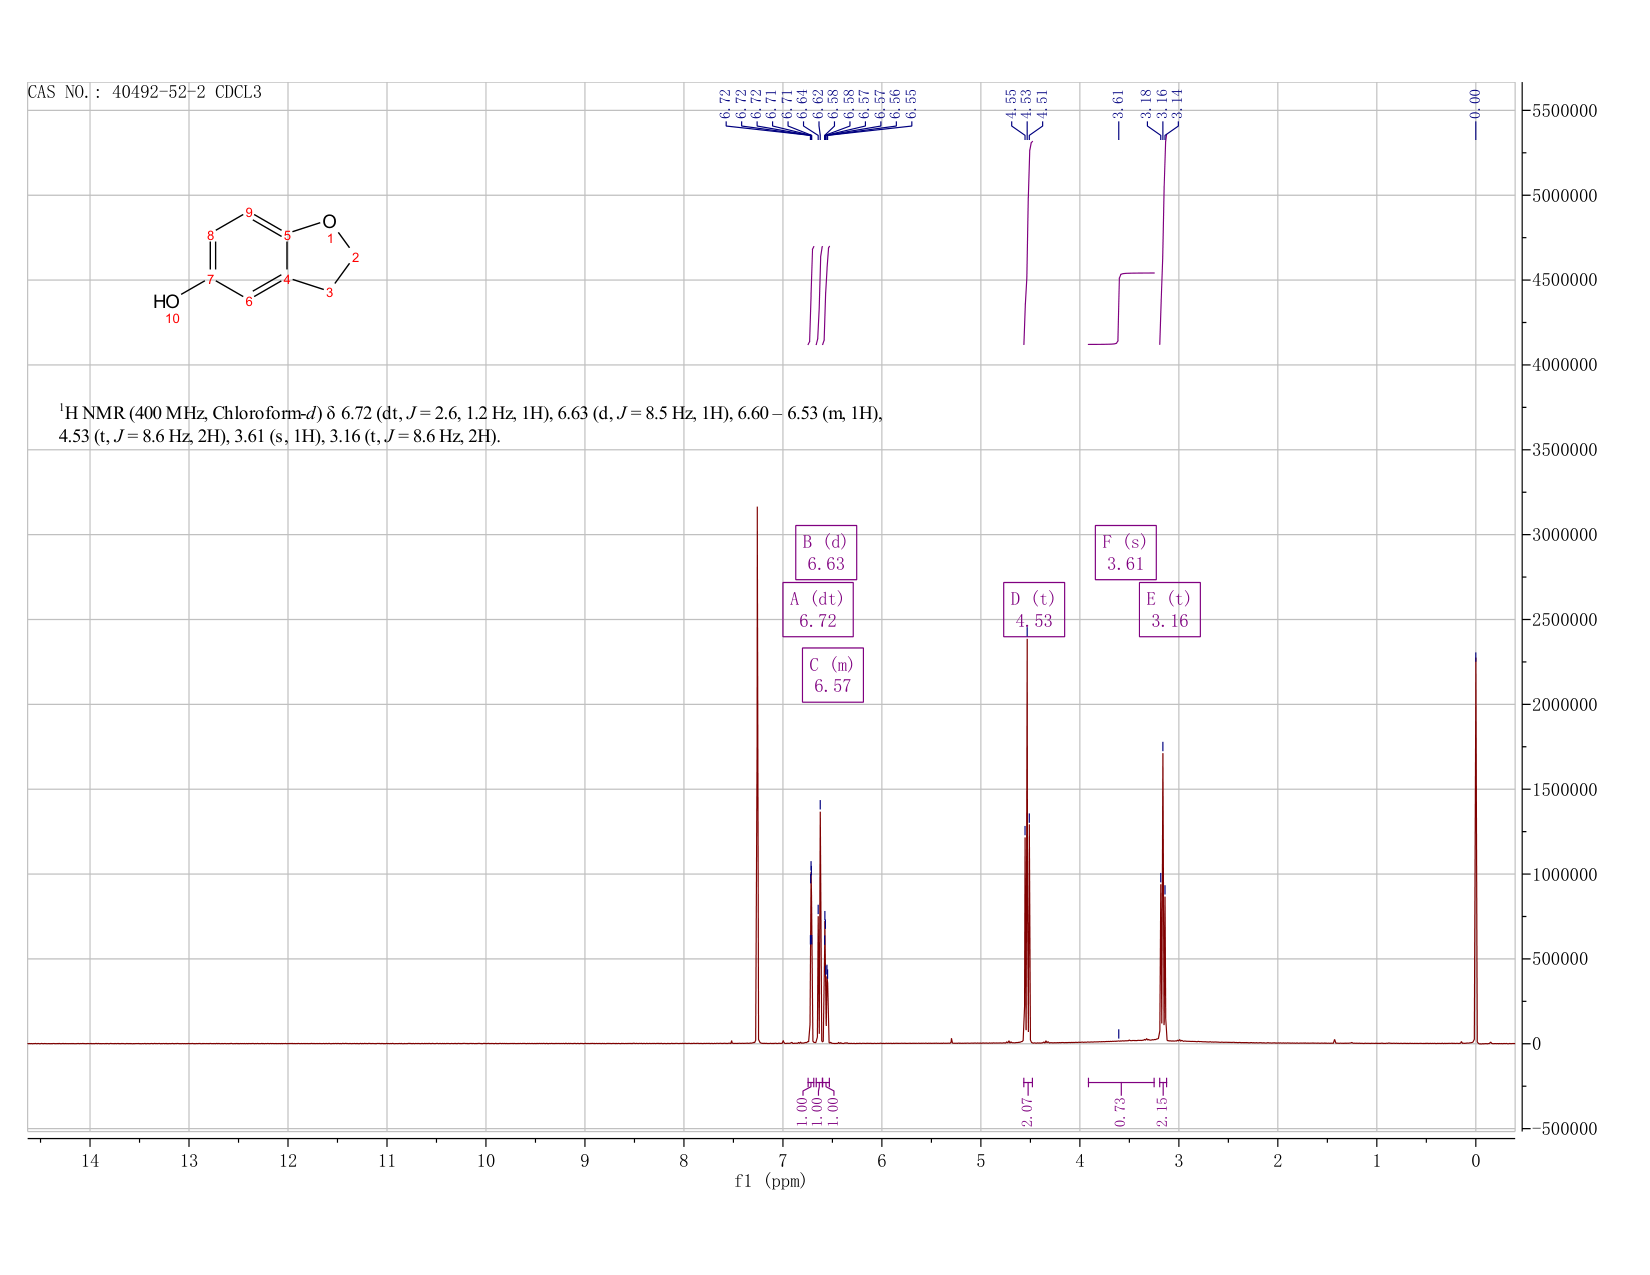Select the B (d) 6.63 multiplet label
1650x1275 pixels.
click(826, 552)
